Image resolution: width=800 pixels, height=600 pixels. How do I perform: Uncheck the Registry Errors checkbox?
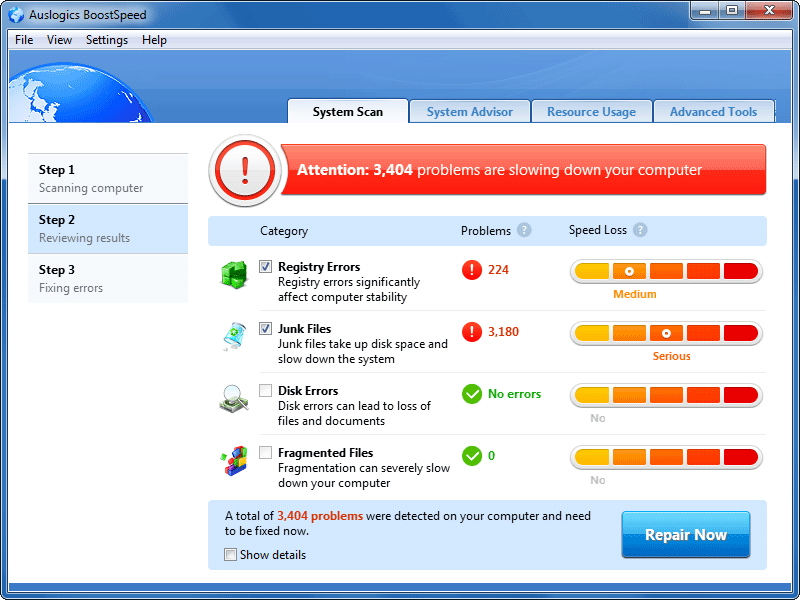pyautogui.click(x=265, y=266)
